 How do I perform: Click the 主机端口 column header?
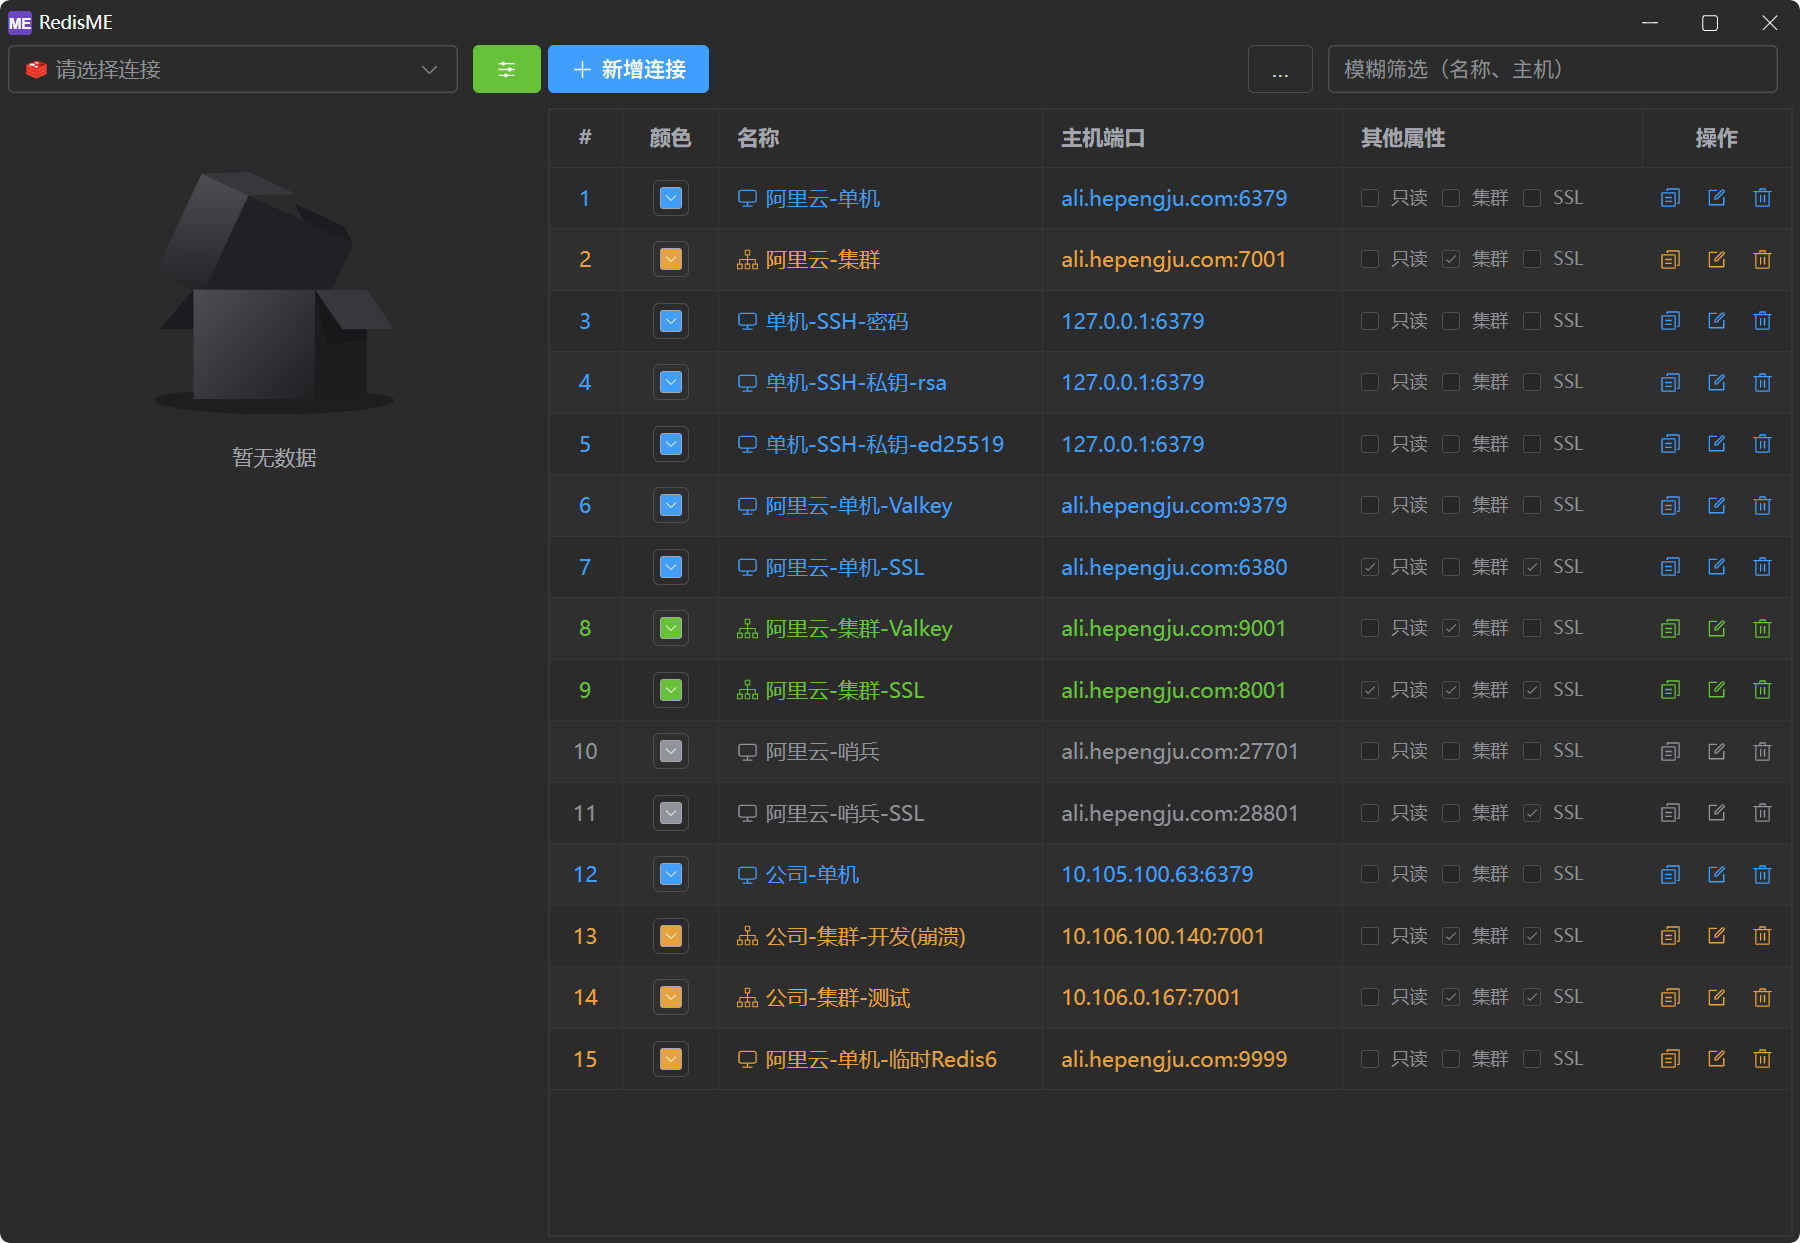coord(1103,138)
